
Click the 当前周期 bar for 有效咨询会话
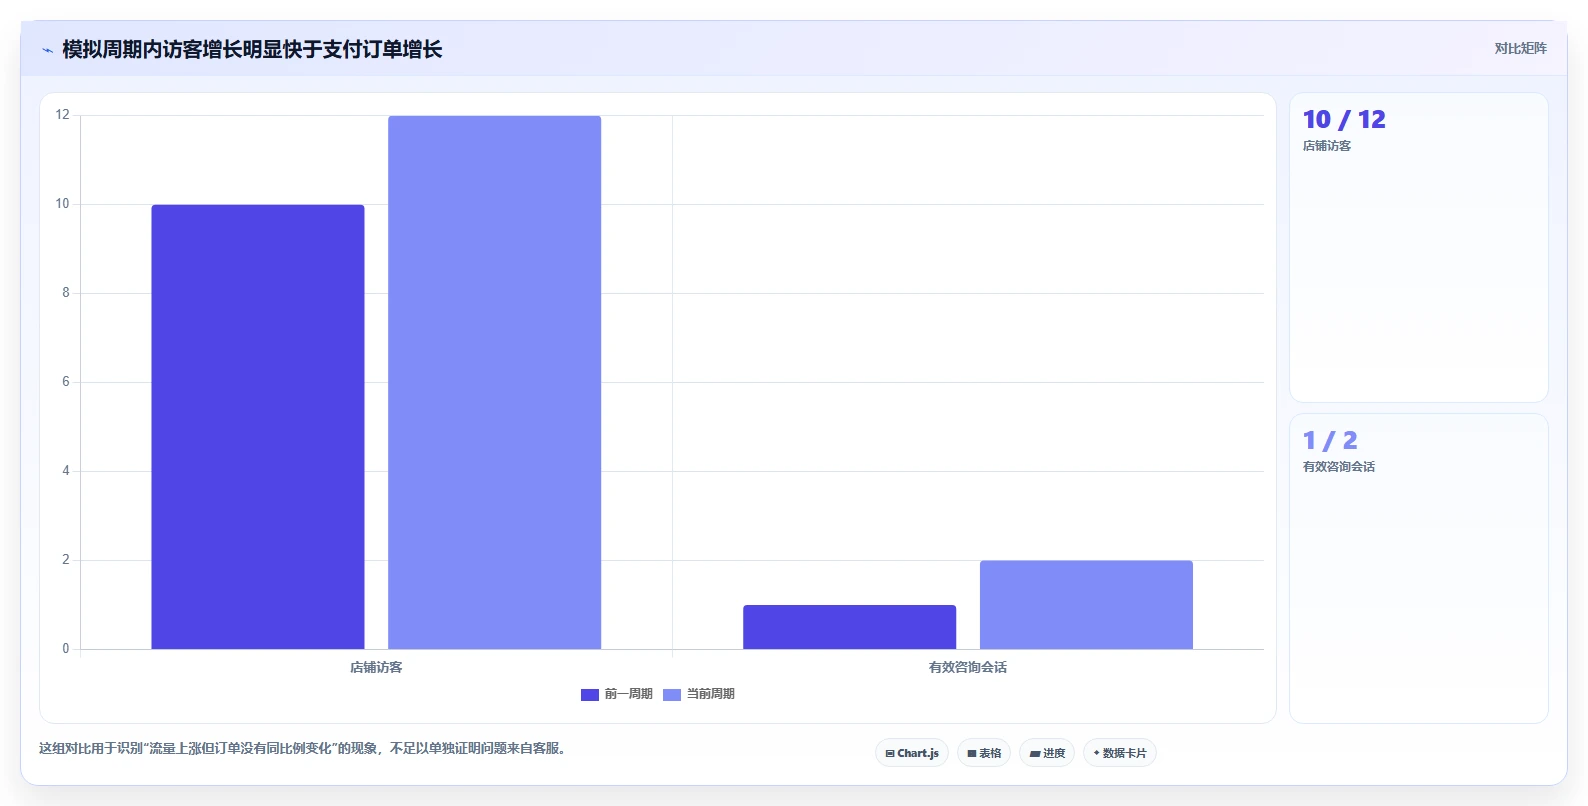[1086, 605]
